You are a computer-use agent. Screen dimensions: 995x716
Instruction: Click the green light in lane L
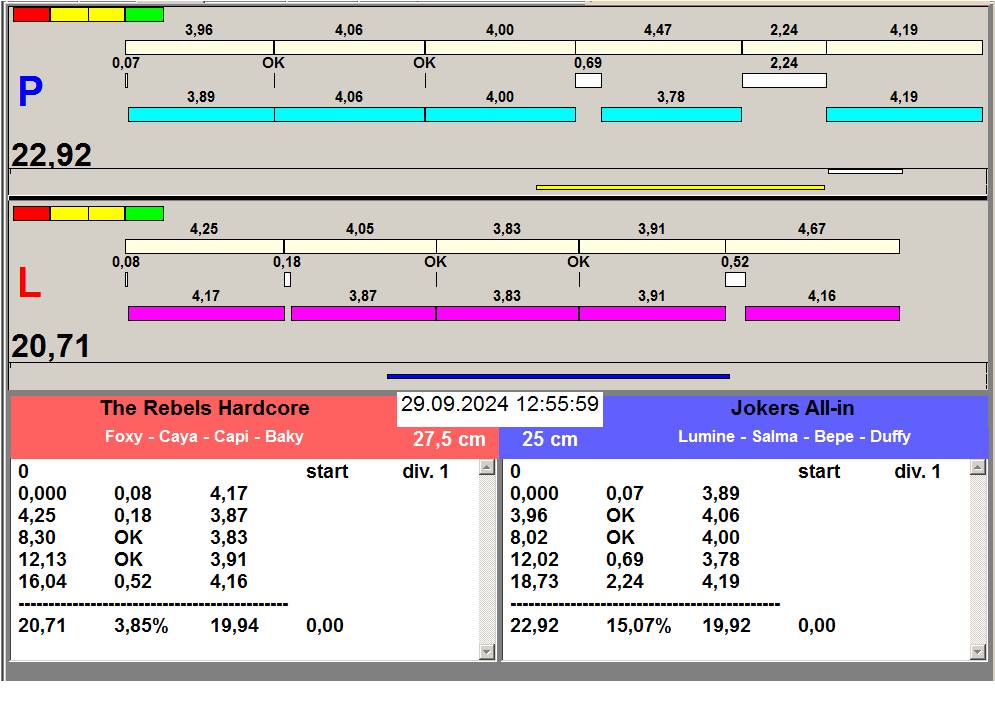(x=145, y=213)
